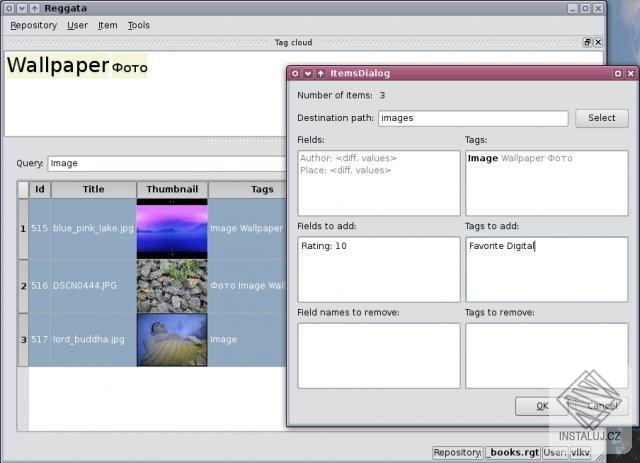Sort table by Id column header
Viewport: 640px width, 463px height.
click(40, 189)
